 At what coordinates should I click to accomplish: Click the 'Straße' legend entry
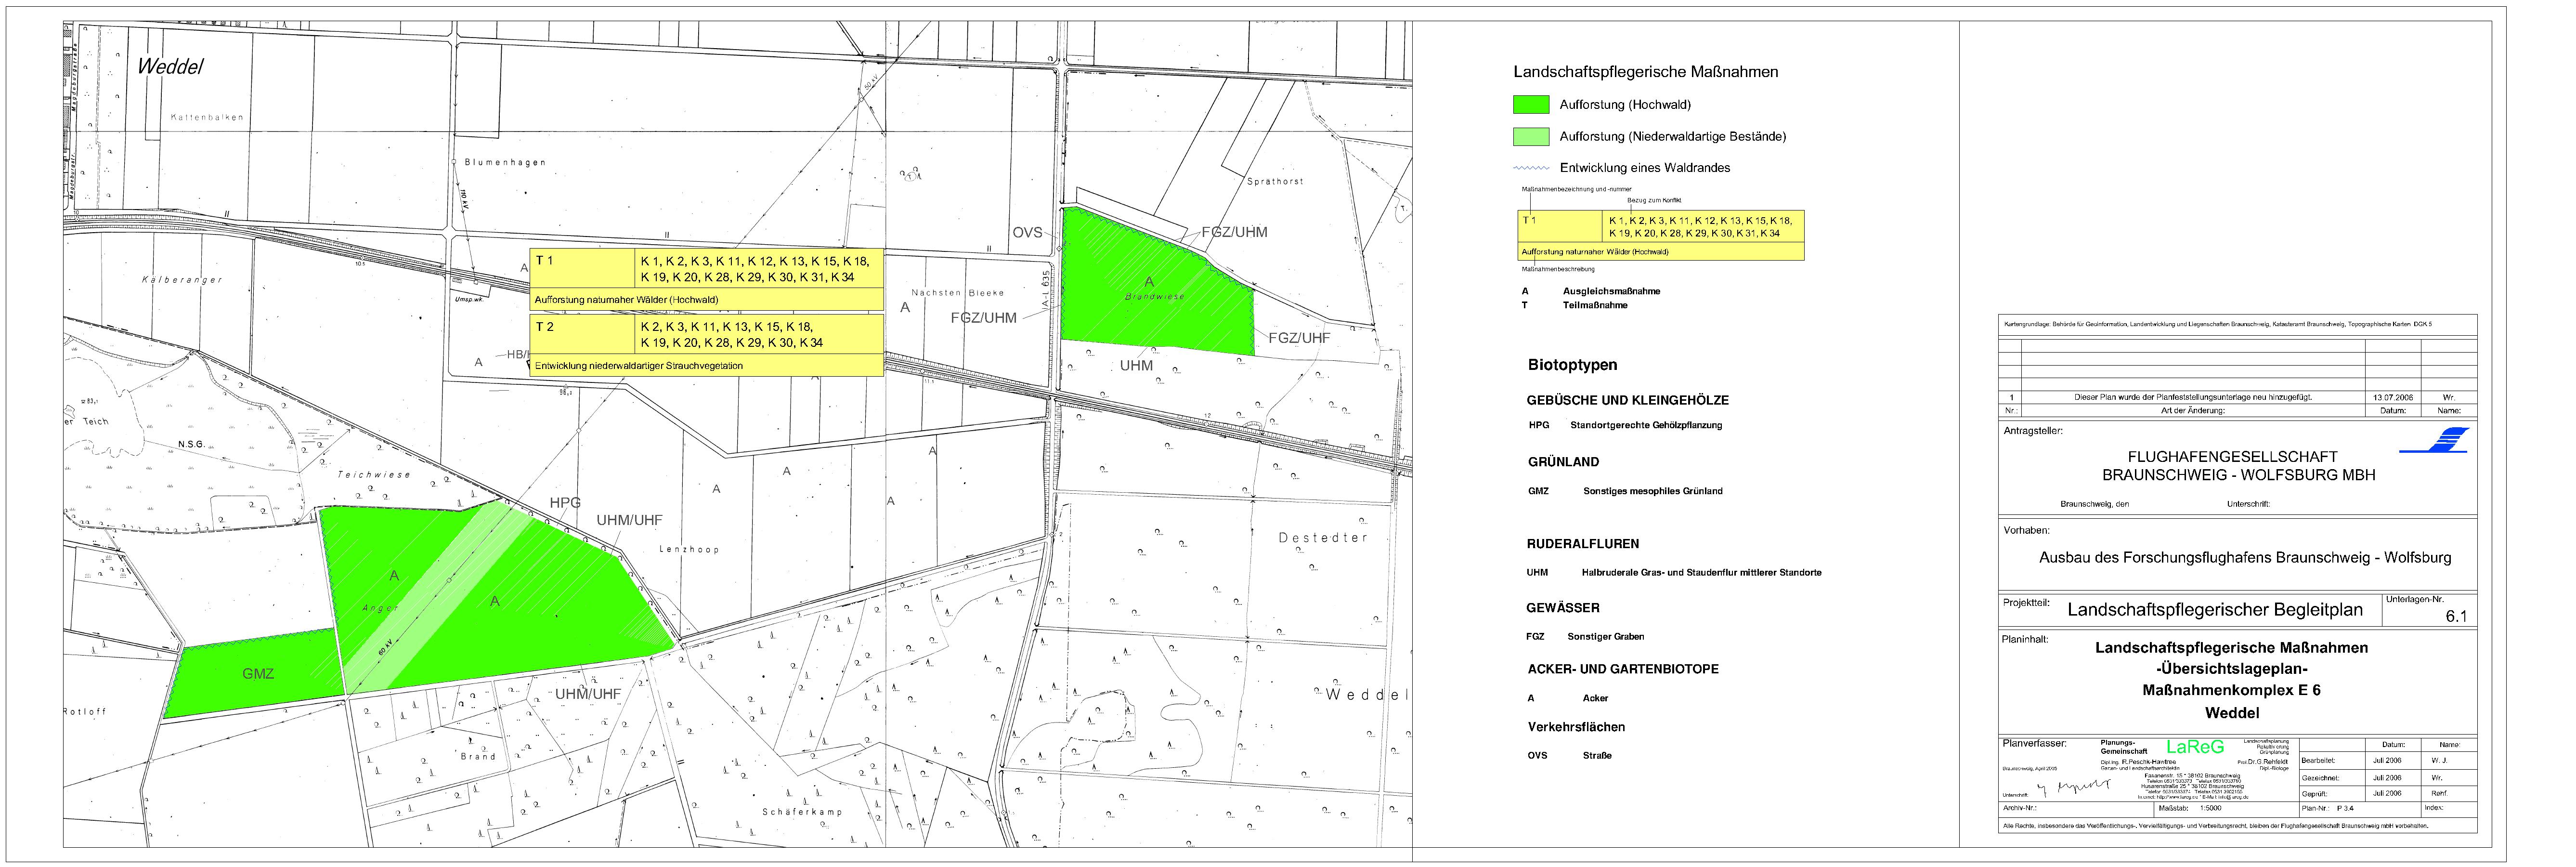pos(1597,756)
